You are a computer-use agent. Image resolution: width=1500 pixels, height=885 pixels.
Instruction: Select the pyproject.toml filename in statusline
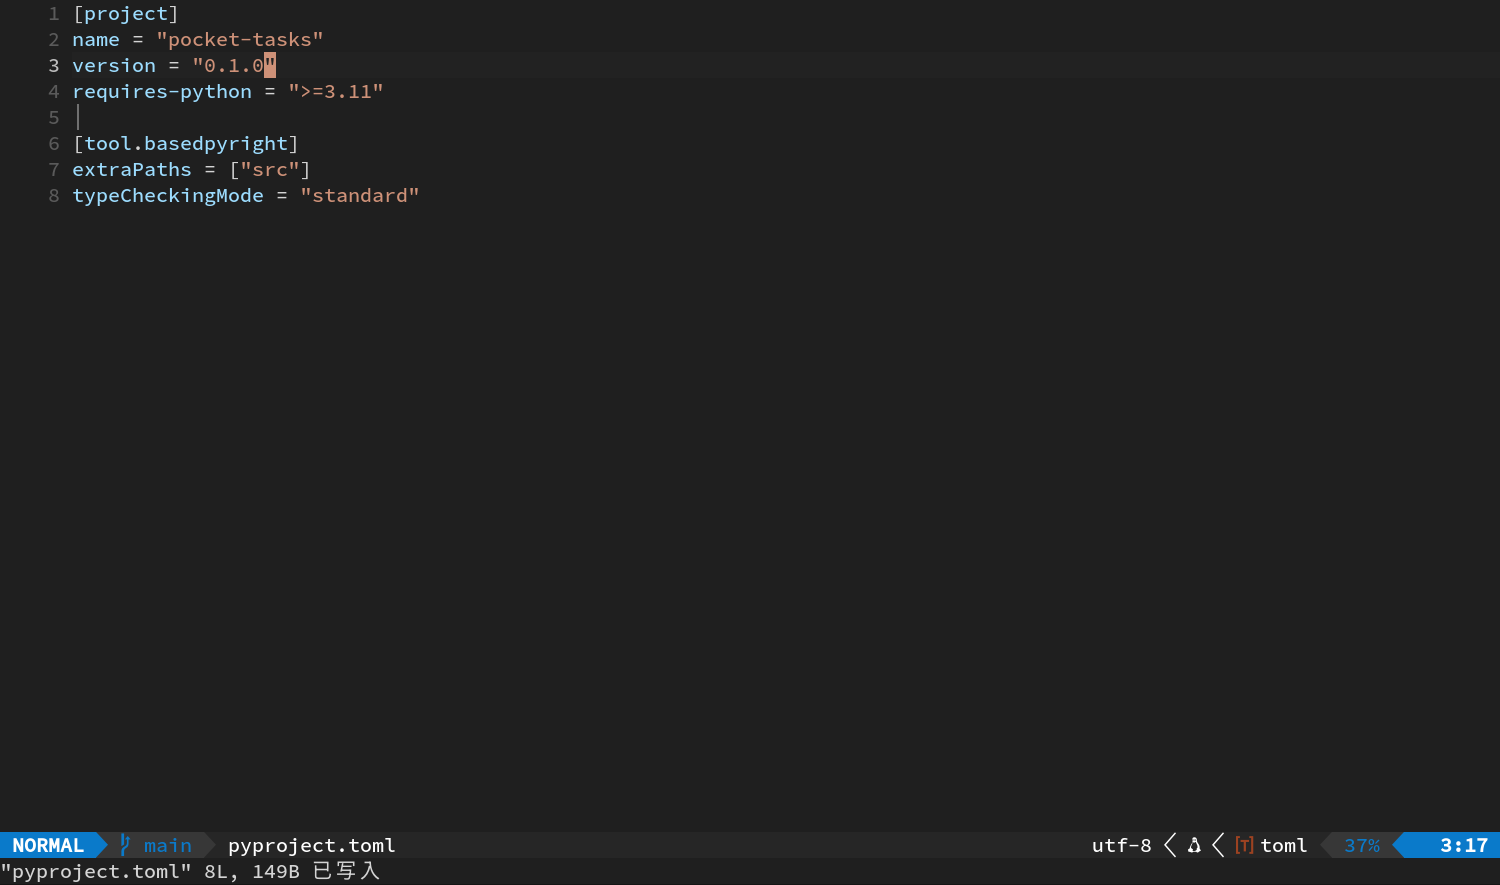(x=312, y=846)
